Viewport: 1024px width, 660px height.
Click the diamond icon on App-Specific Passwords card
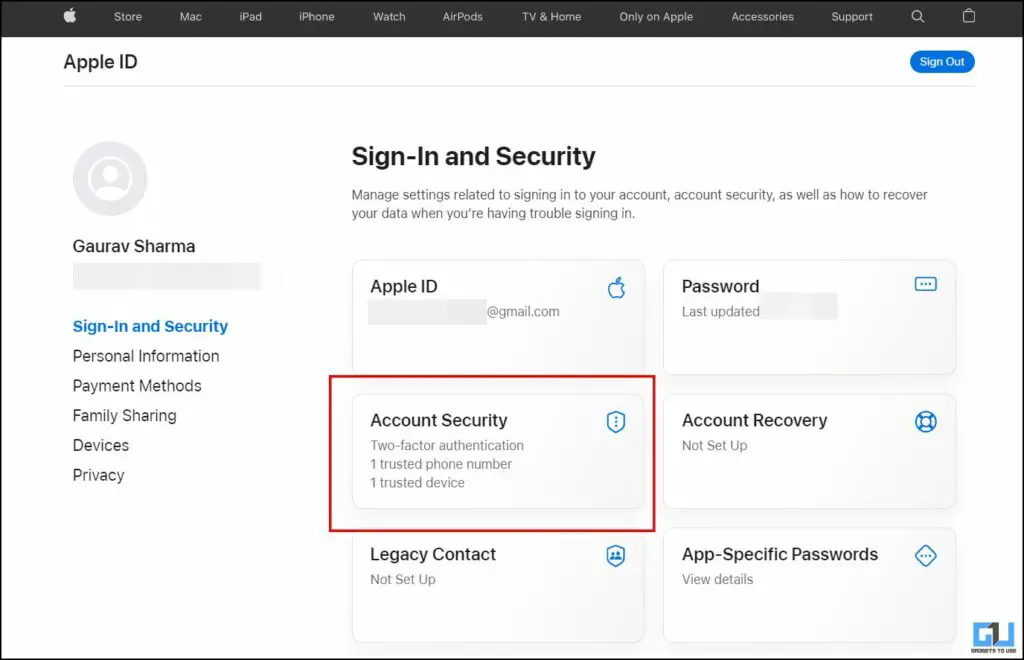(x=925, y=556)
